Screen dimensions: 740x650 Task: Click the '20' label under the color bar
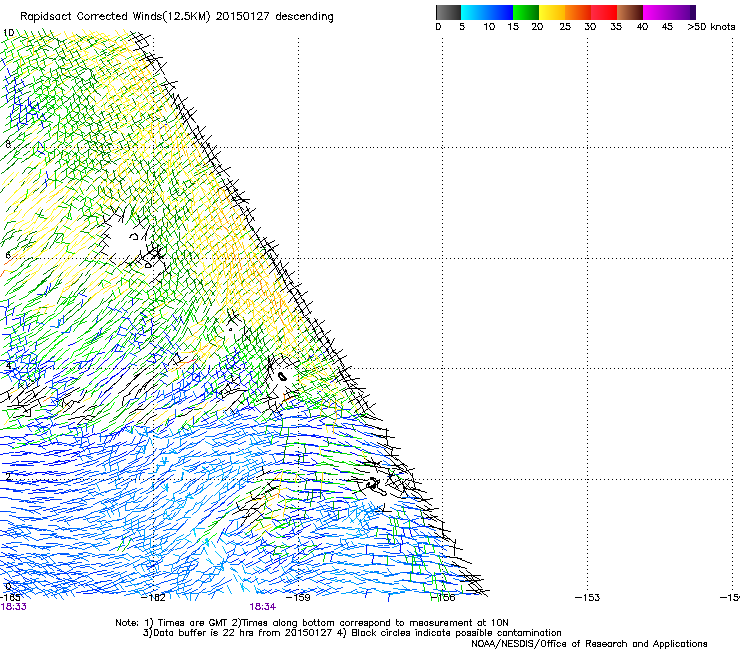pos(537,27)
